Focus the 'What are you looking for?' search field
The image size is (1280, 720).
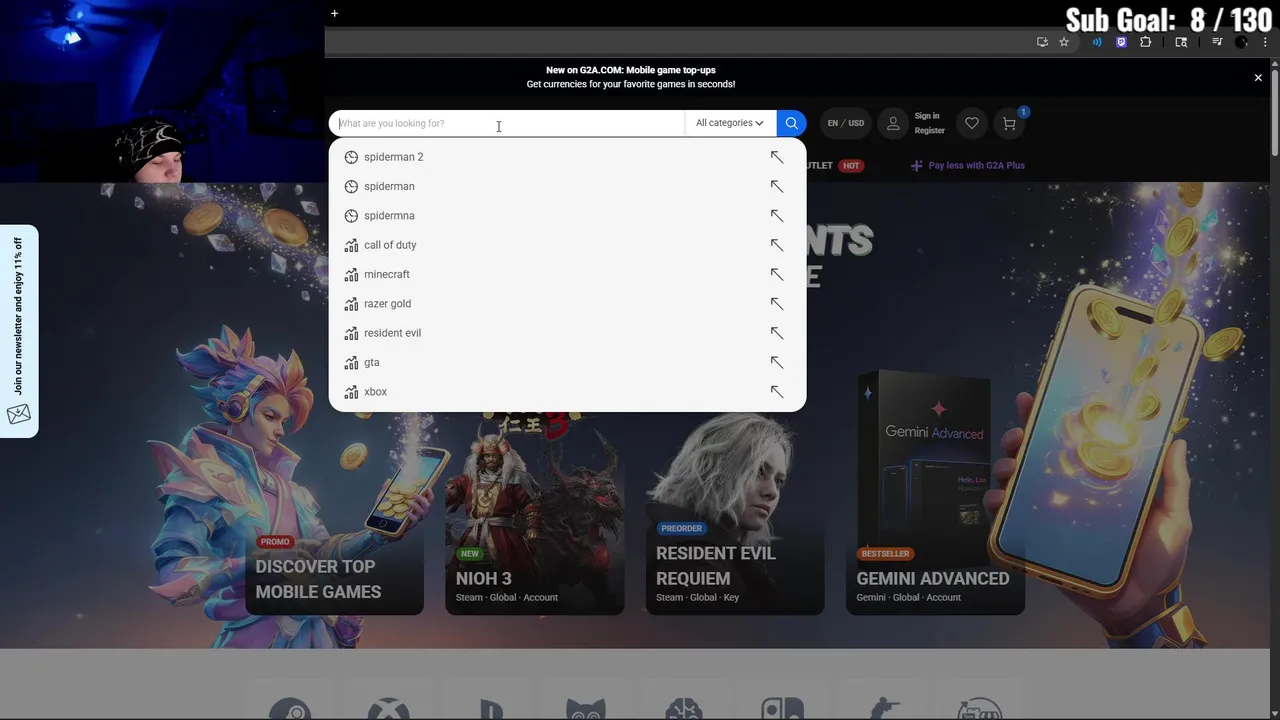coord(508,123)
